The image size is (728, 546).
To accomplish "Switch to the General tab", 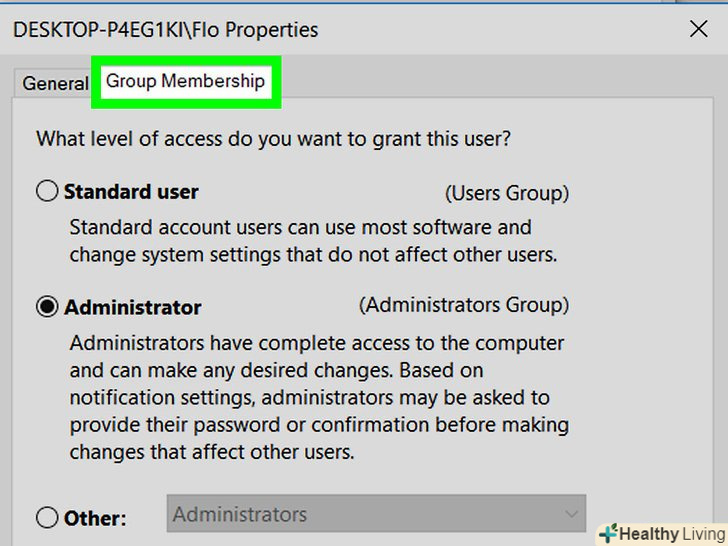I will click(x=55, y=83).
